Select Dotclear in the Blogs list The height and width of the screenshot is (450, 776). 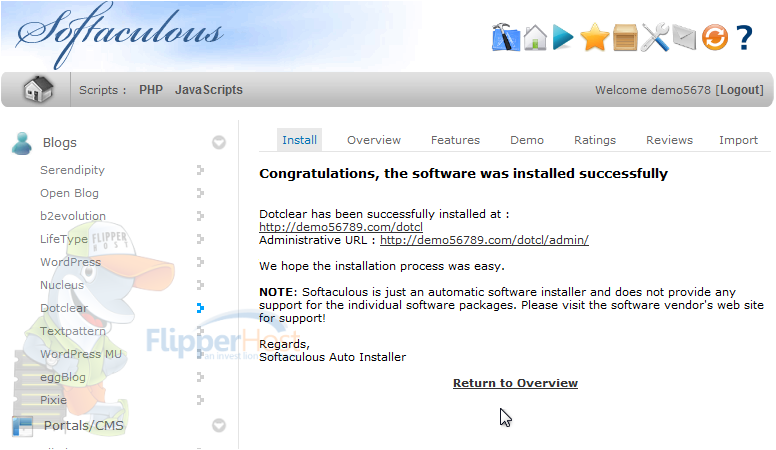64,308
